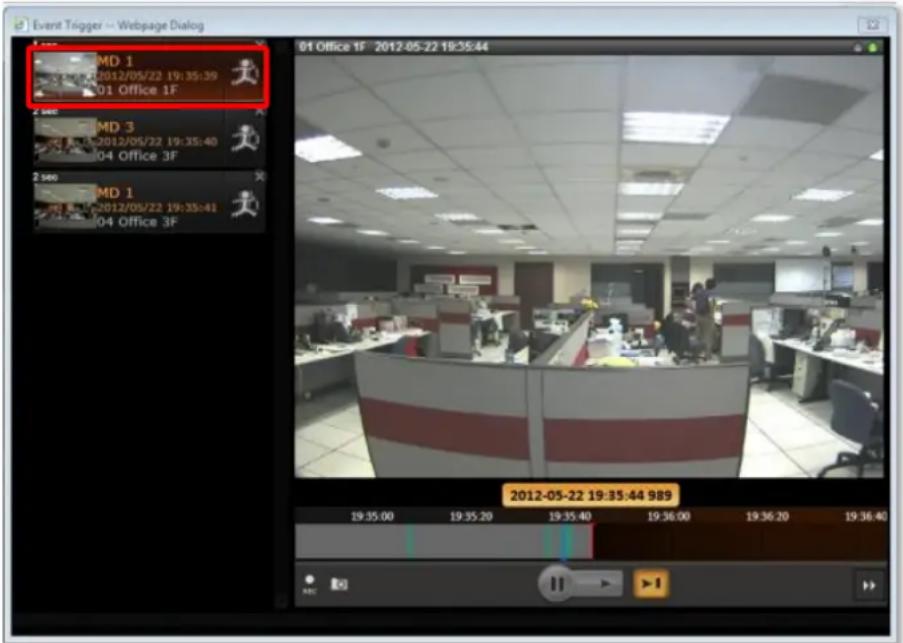
Task: Click the red playhead on the timeline
Action: click(591, 541)
